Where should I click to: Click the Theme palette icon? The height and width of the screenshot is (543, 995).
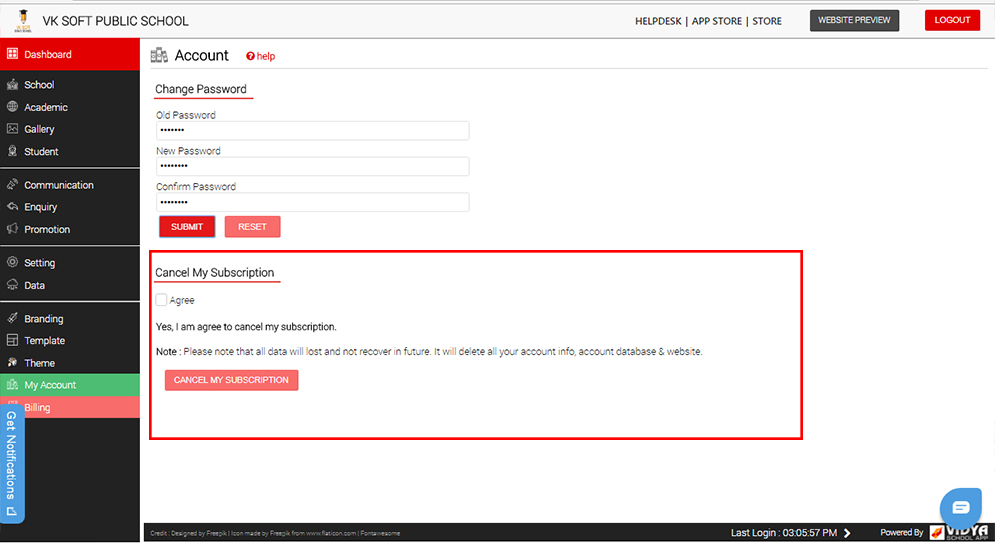(12, 362)
